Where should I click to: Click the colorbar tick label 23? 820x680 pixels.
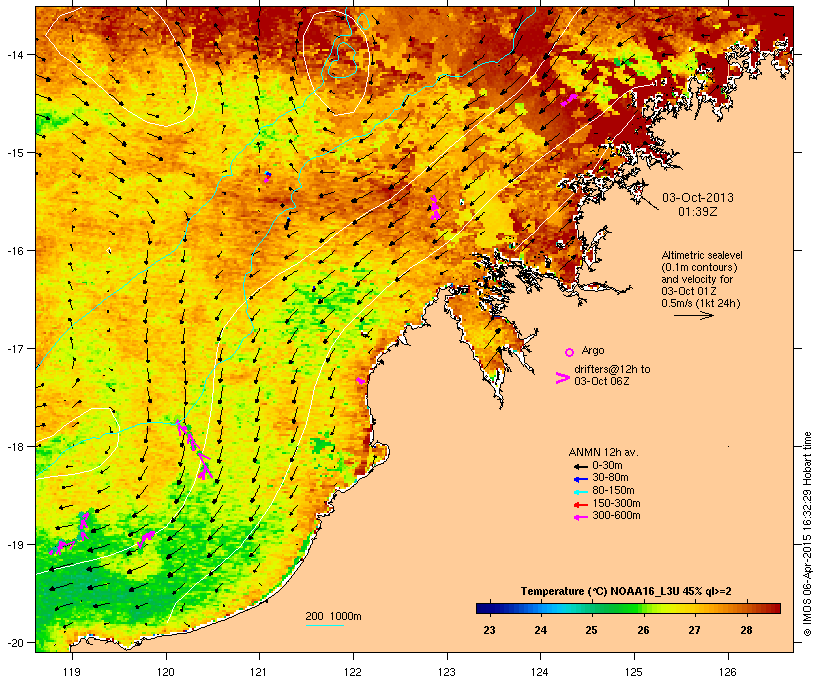[x=489, y=630]
